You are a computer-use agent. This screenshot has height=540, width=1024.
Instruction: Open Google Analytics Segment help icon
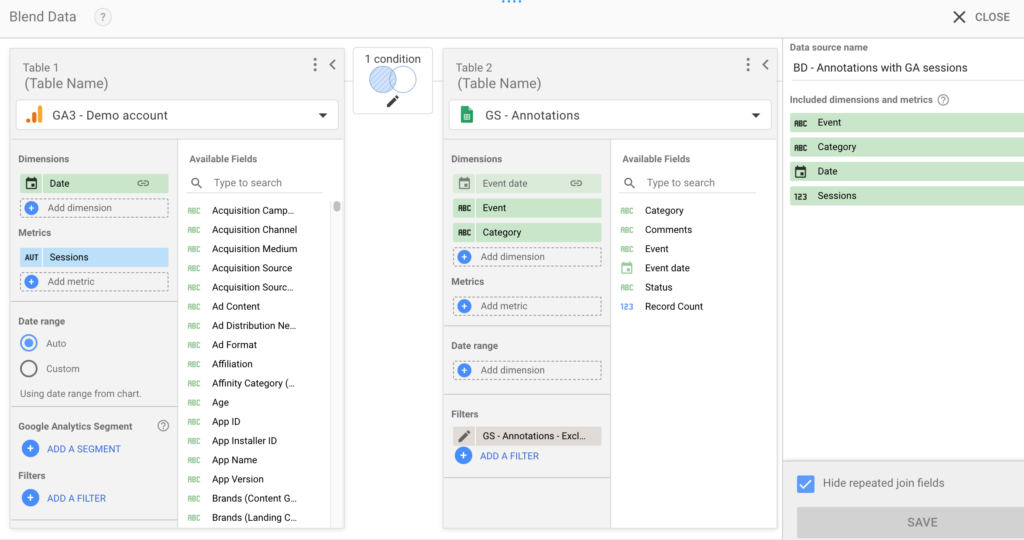click(x=163, y=426)
